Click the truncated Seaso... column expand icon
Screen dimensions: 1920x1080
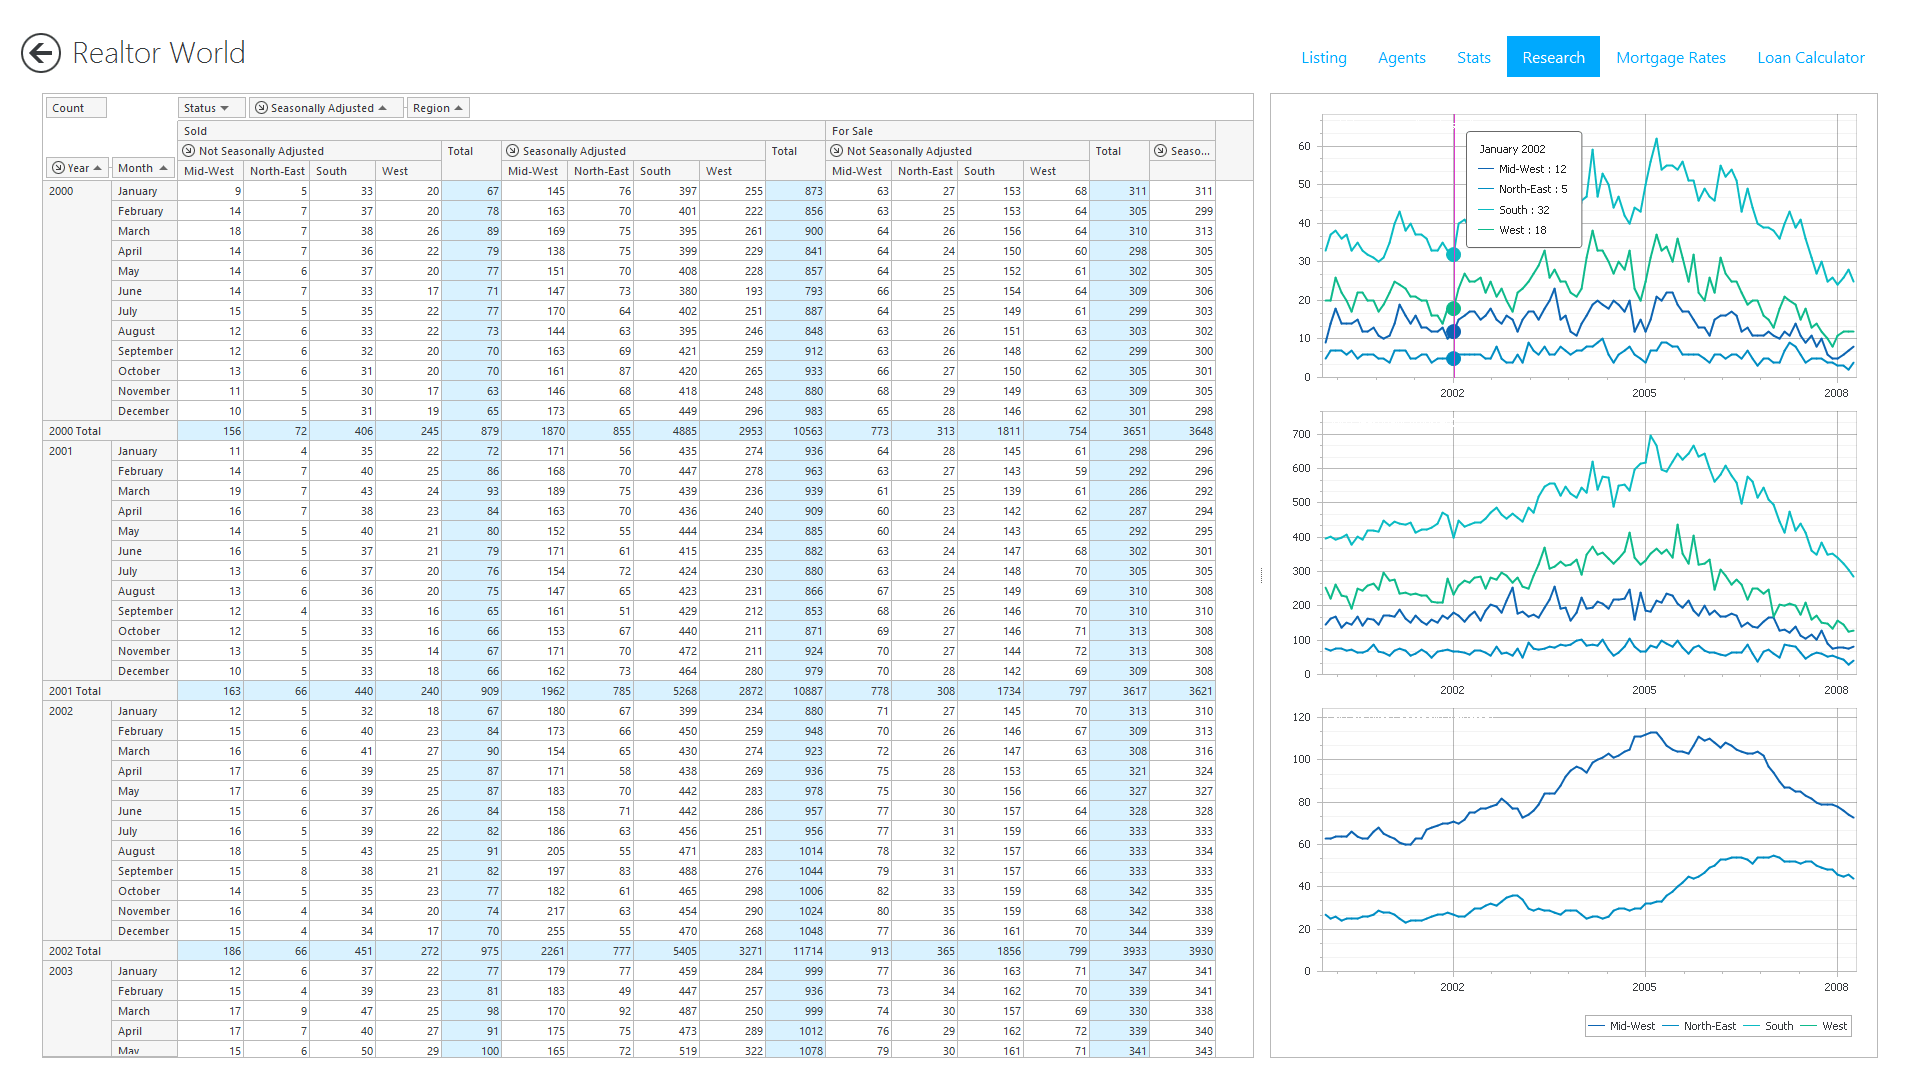click(x=1160, y=151)
